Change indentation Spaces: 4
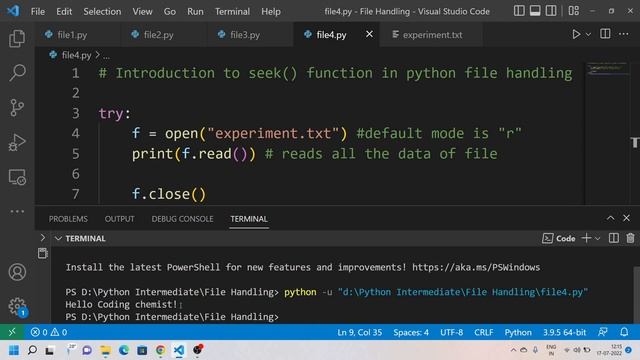The height and width of the screenshot is (360, 640). [411, 332]
